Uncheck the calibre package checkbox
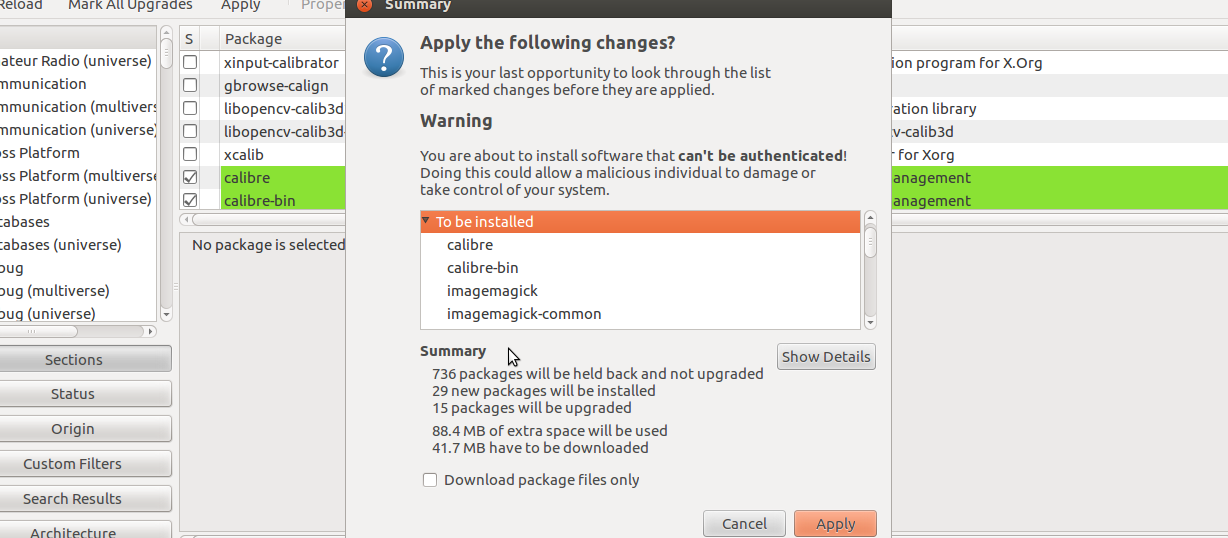Viewport: 1228px width, 538px height. coord(190,178)
